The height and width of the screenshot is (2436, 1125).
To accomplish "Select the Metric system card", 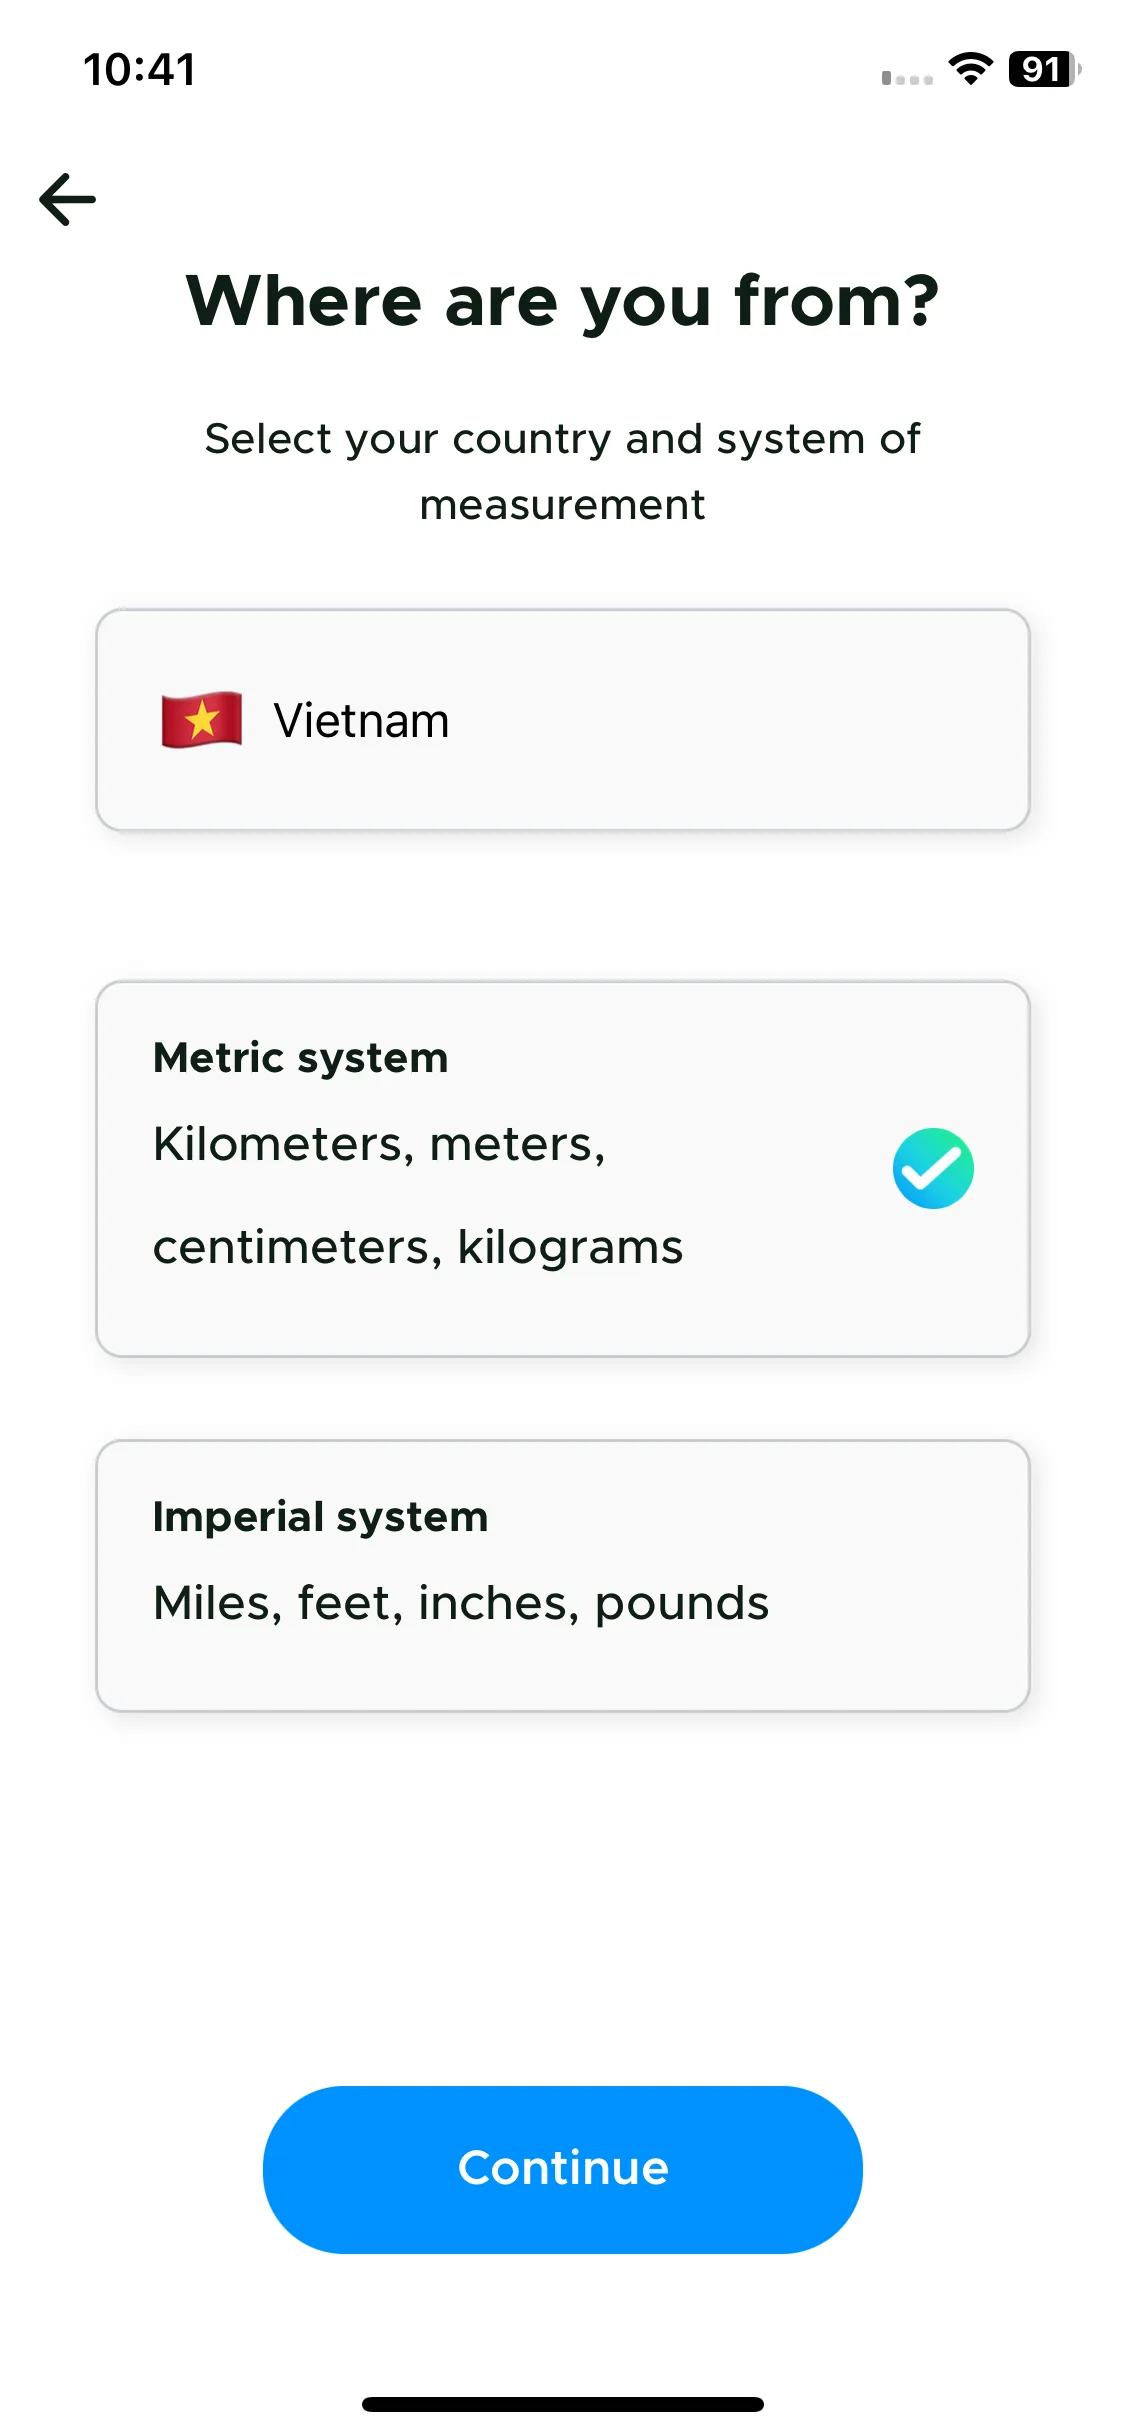I will [x=563, y=1169].
